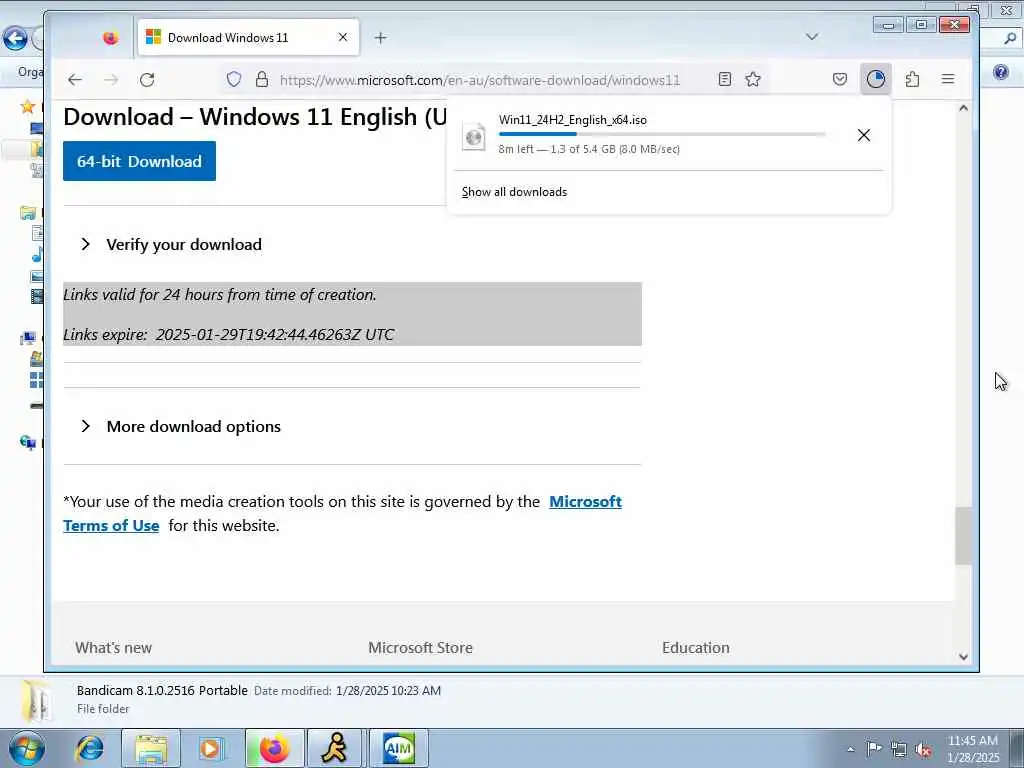Click the Firefox forward arrow button
This screenshot has height=768, width=1024.
(x=111, y=80)
